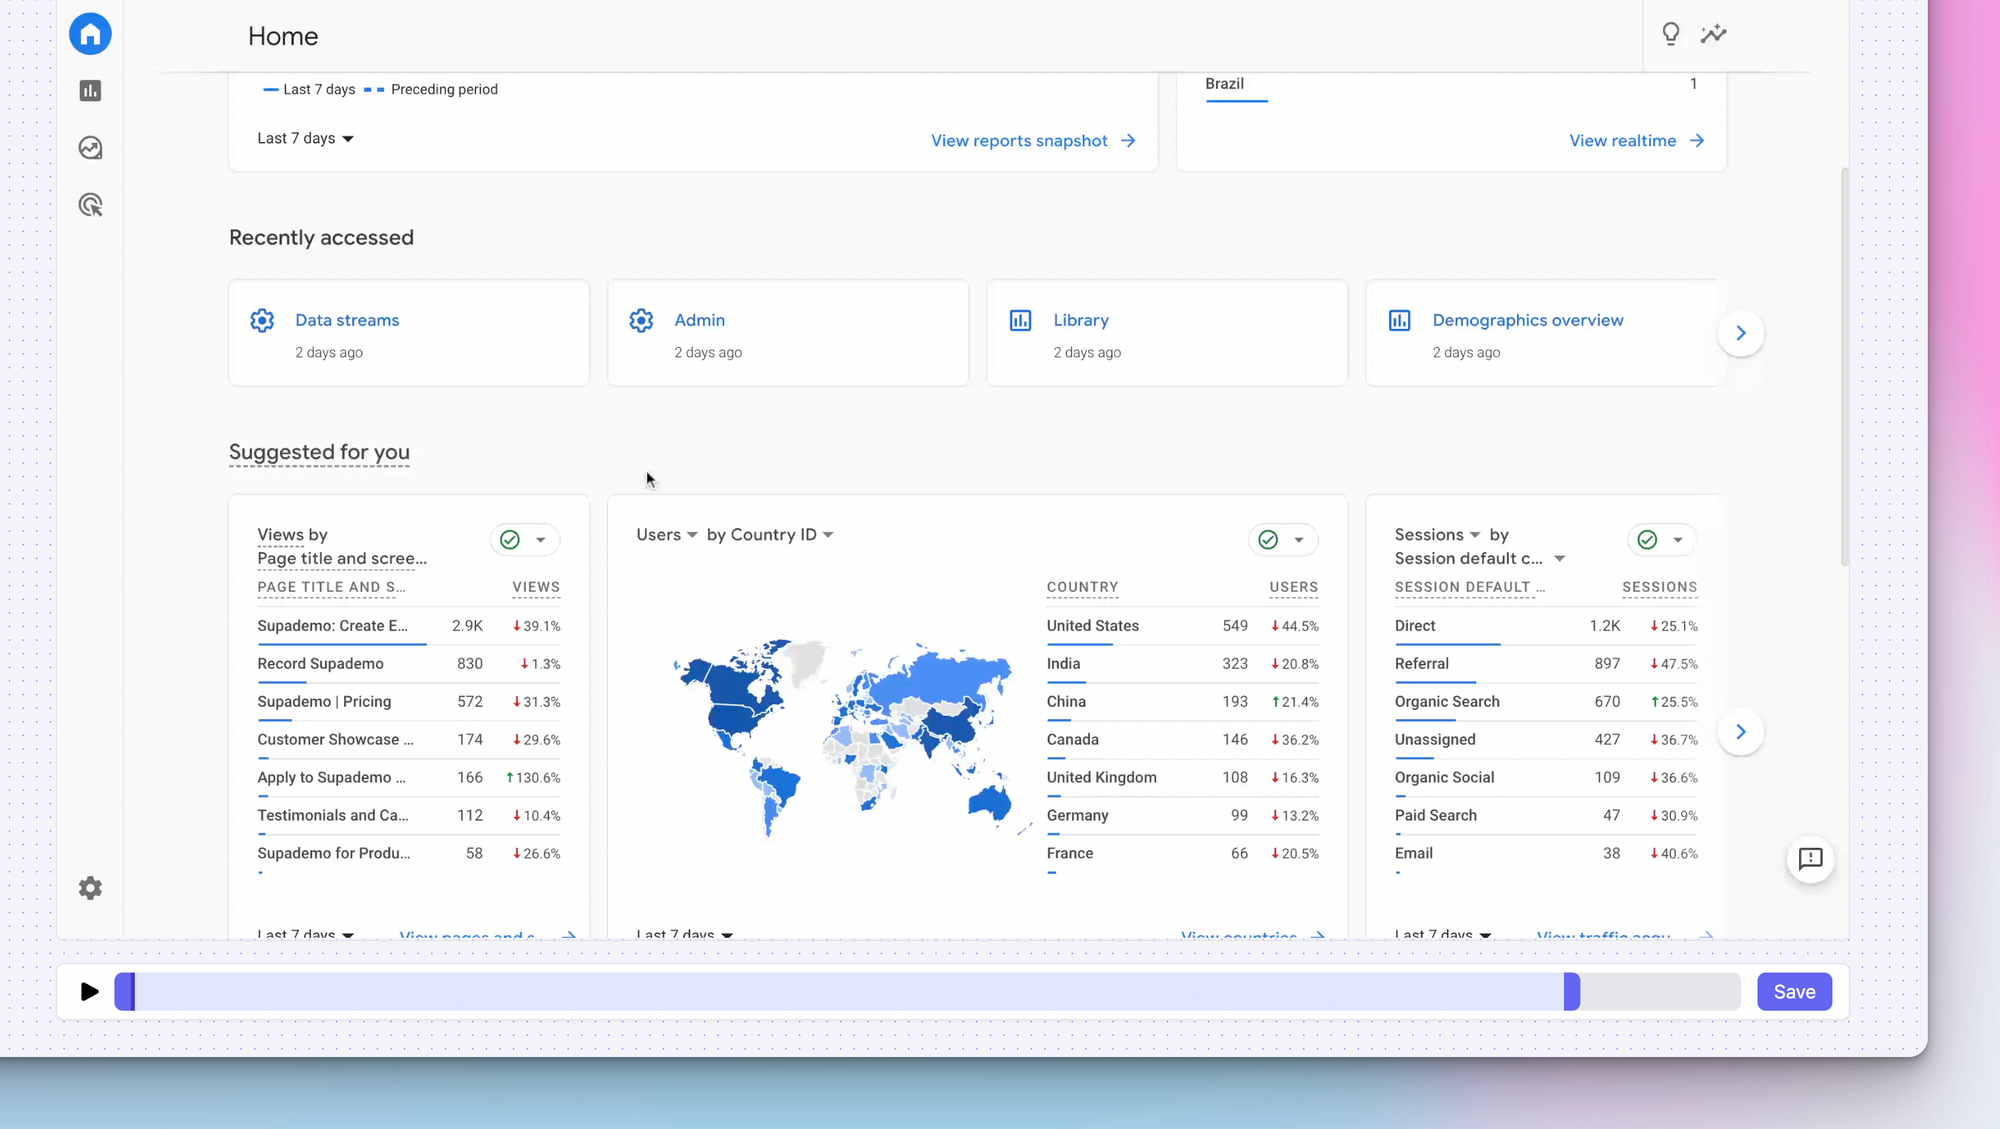Open the Reports bar chart icon
2000x1129 pixels.
[x=90, y=91]
